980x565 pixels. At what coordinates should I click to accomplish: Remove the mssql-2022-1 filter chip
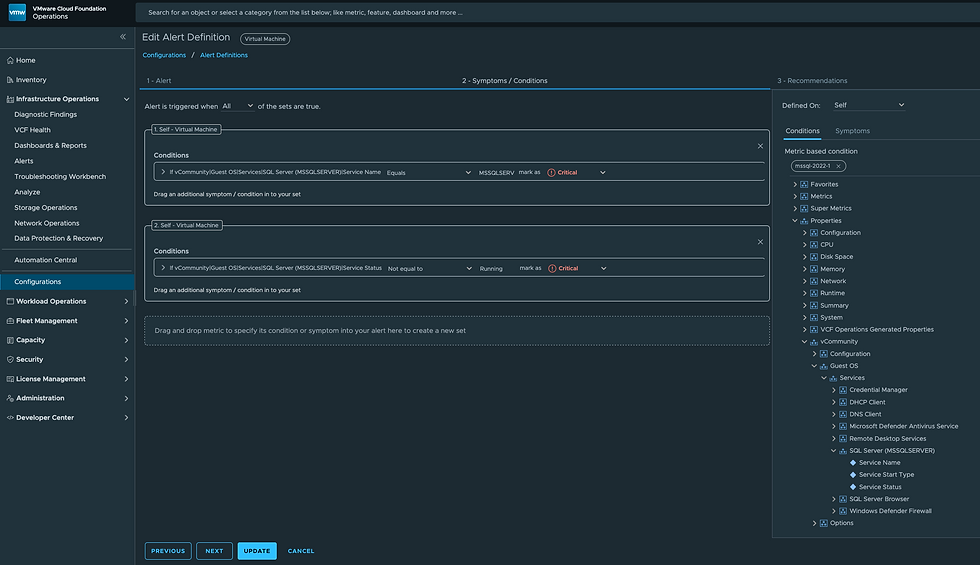point(838,166)
